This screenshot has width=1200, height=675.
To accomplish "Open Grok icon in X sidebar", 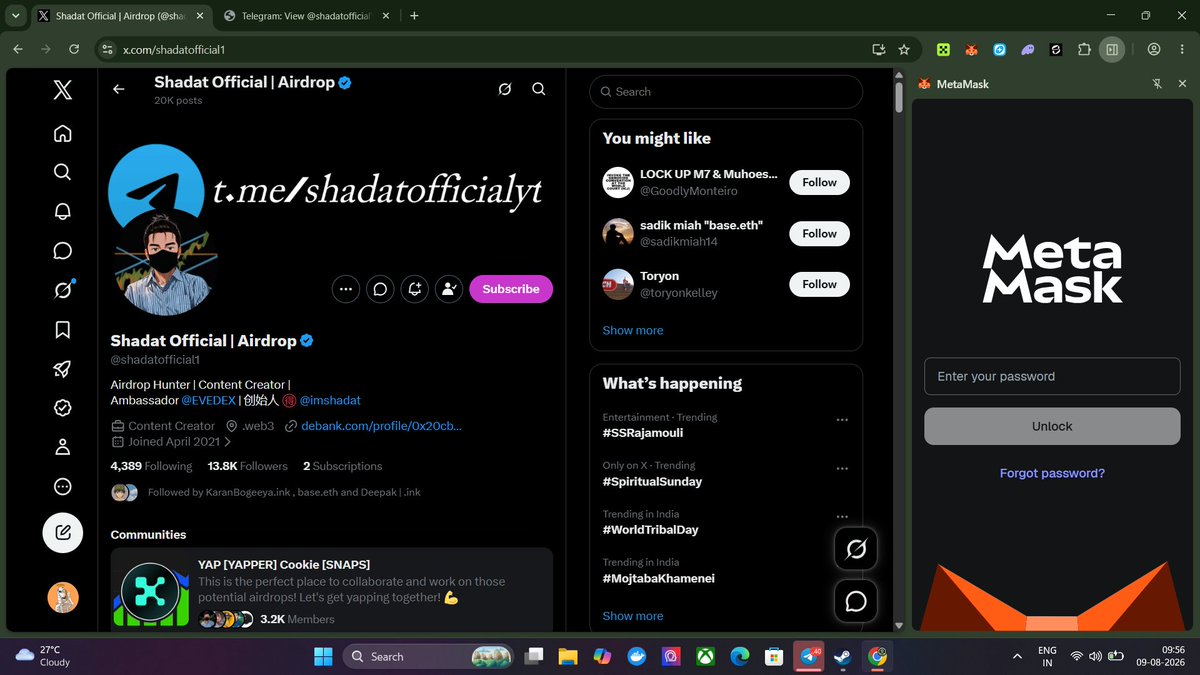I will (62, 290).
